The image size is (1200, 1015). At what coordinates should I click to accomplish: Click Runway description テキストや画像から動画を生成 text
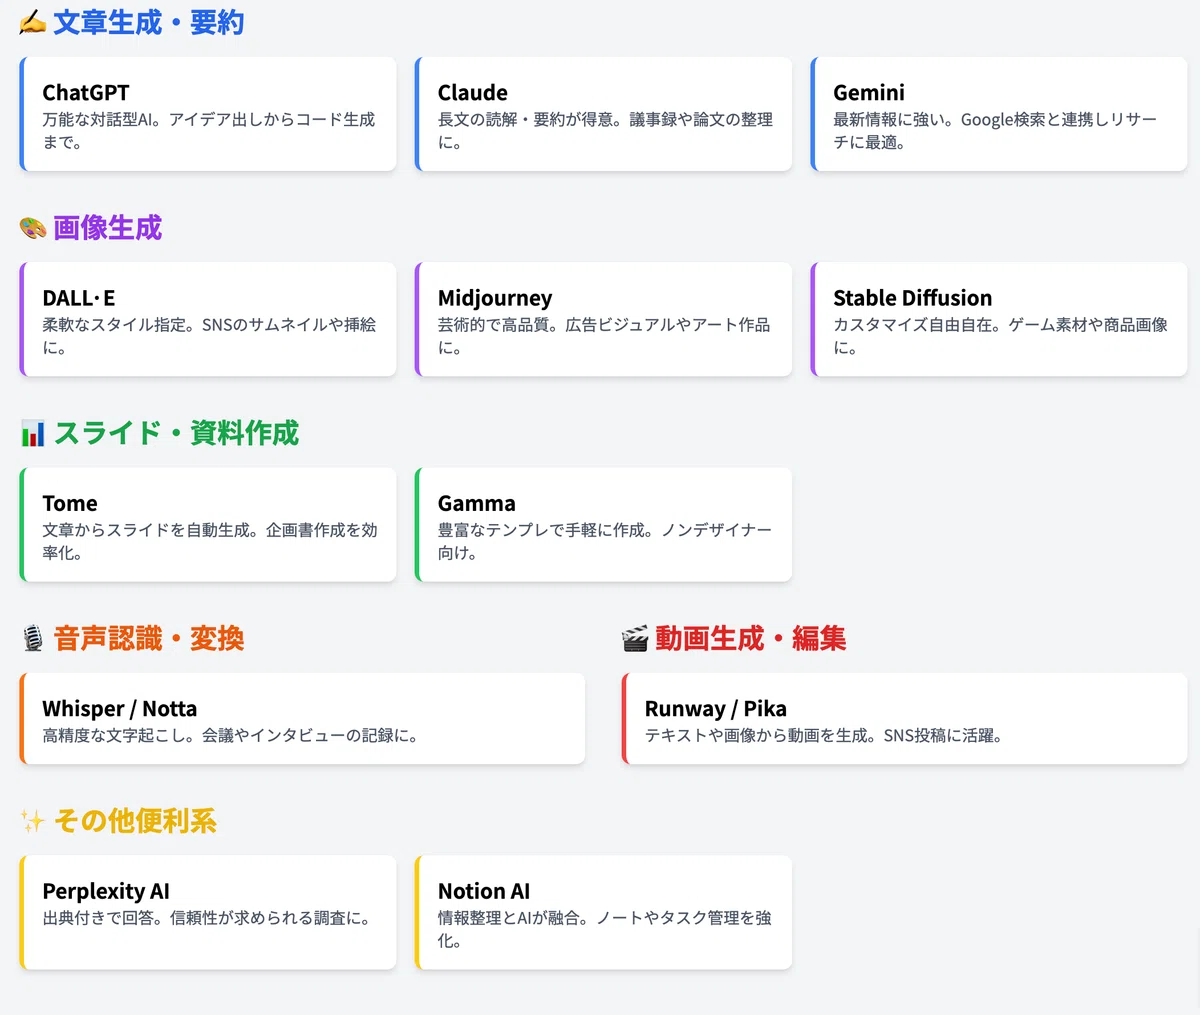[756, 735]
